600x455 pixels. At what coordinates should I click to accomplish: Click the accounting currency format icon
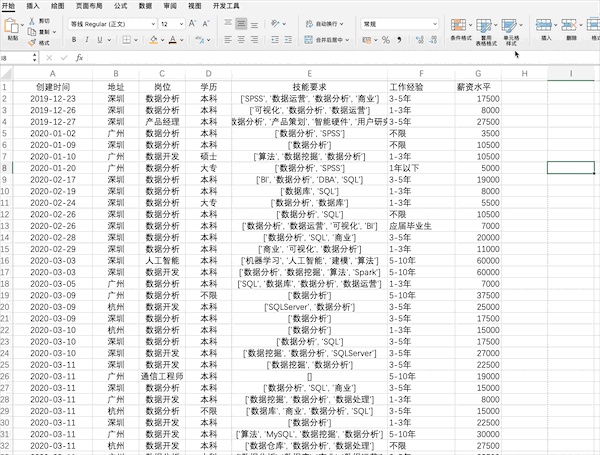(x=367, y=40)
